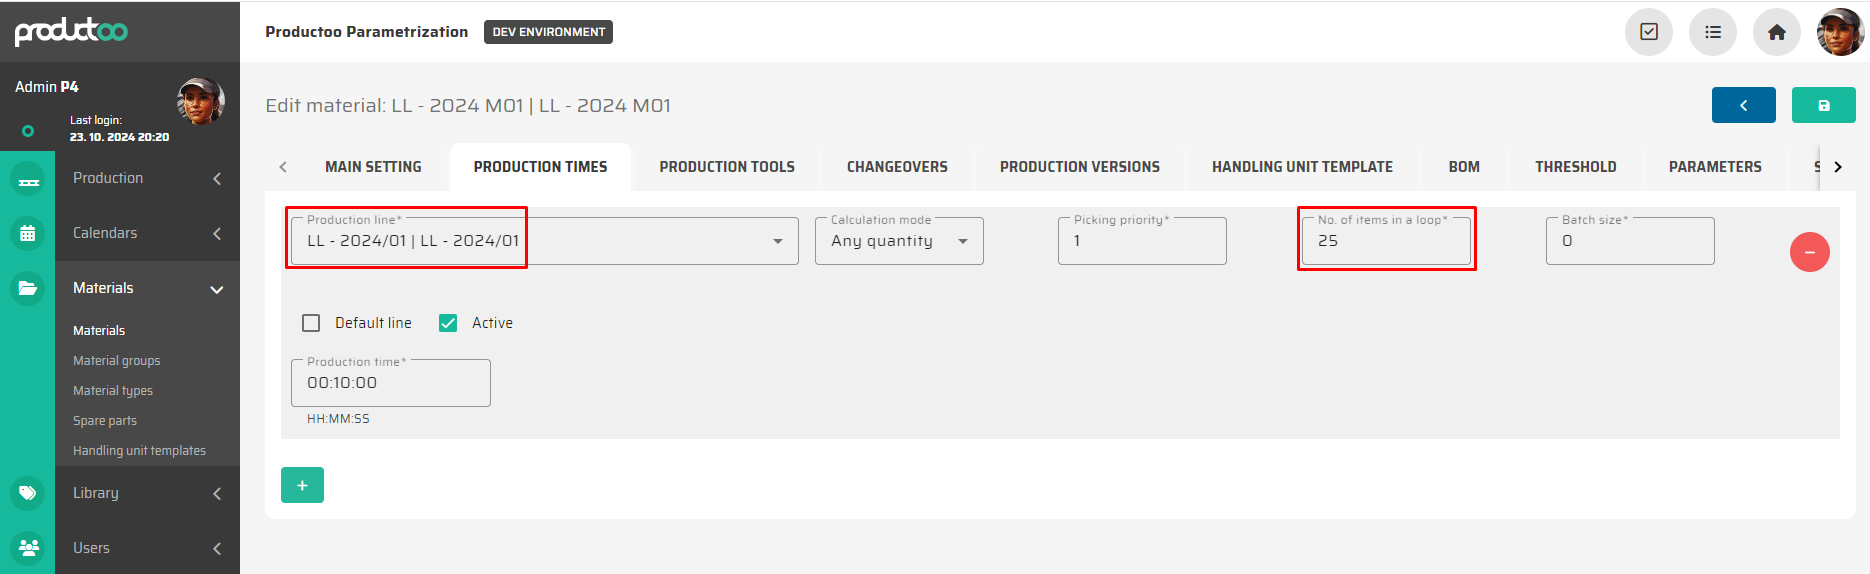Screen dimensions: 1870x574
Task: Open the list icon in header
Action: tap(1712, 32)
